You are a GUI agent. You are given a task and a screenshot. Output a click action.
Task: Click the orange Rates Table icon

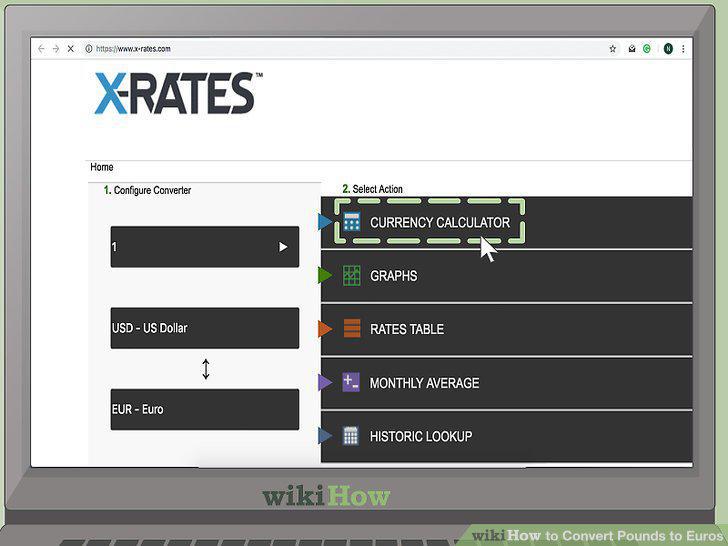[352, 328]
